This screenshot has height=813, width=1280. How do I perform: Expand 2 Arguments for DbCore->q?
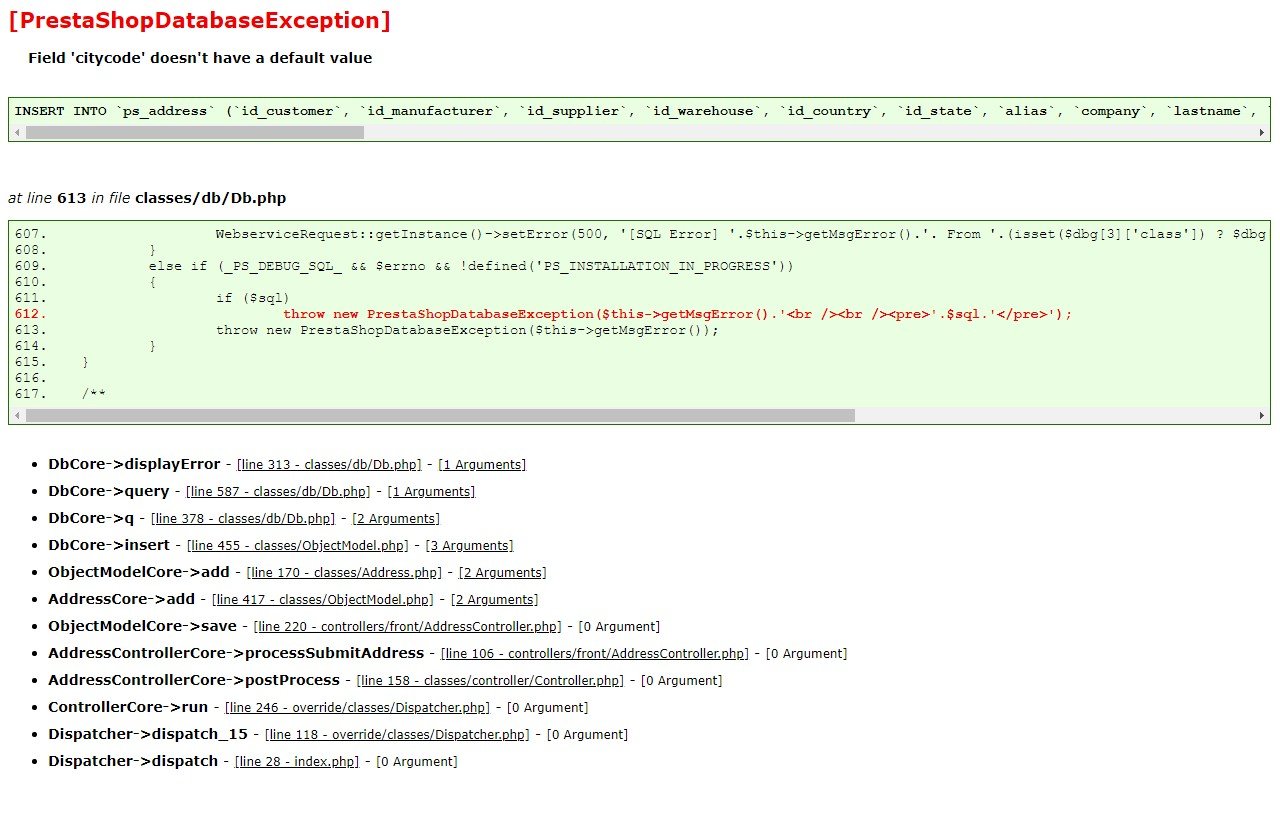pyautogui.click(x=396, y=519)
